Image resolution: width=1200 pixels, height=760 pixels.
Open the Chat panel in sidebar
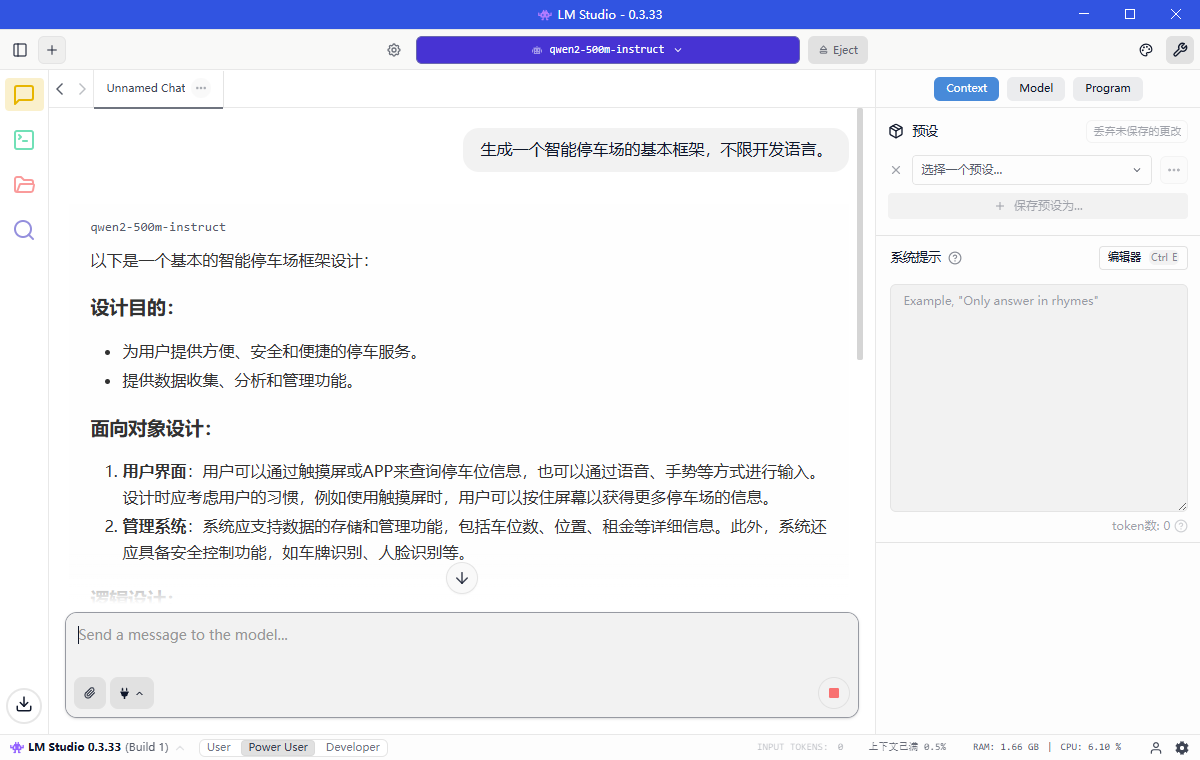[x=23, y=95]
